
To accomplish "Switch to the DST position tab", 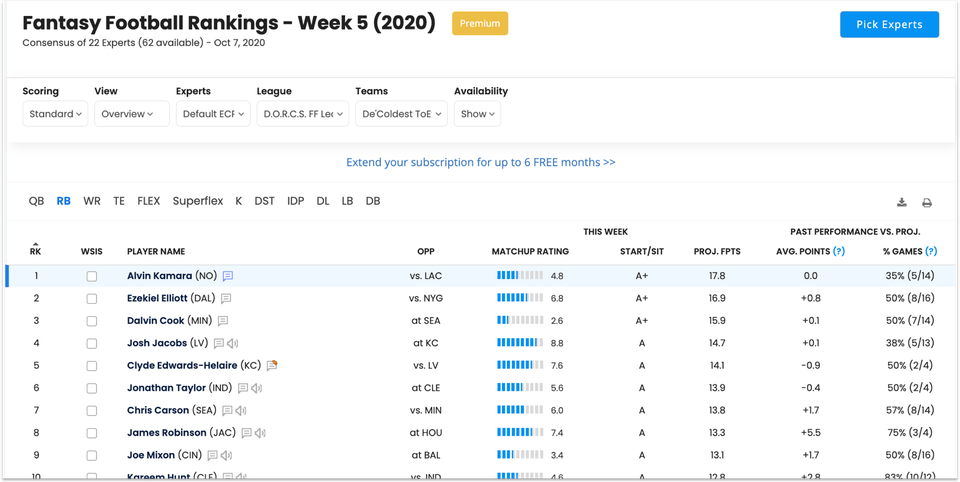I will tap(264, 201).
